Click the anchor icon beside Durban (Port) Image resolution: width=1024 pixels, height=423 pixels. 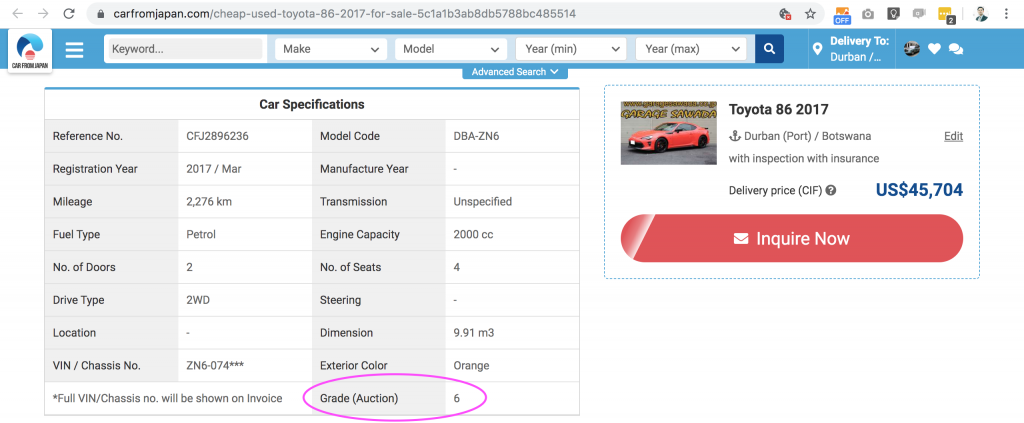coord(734,136)
